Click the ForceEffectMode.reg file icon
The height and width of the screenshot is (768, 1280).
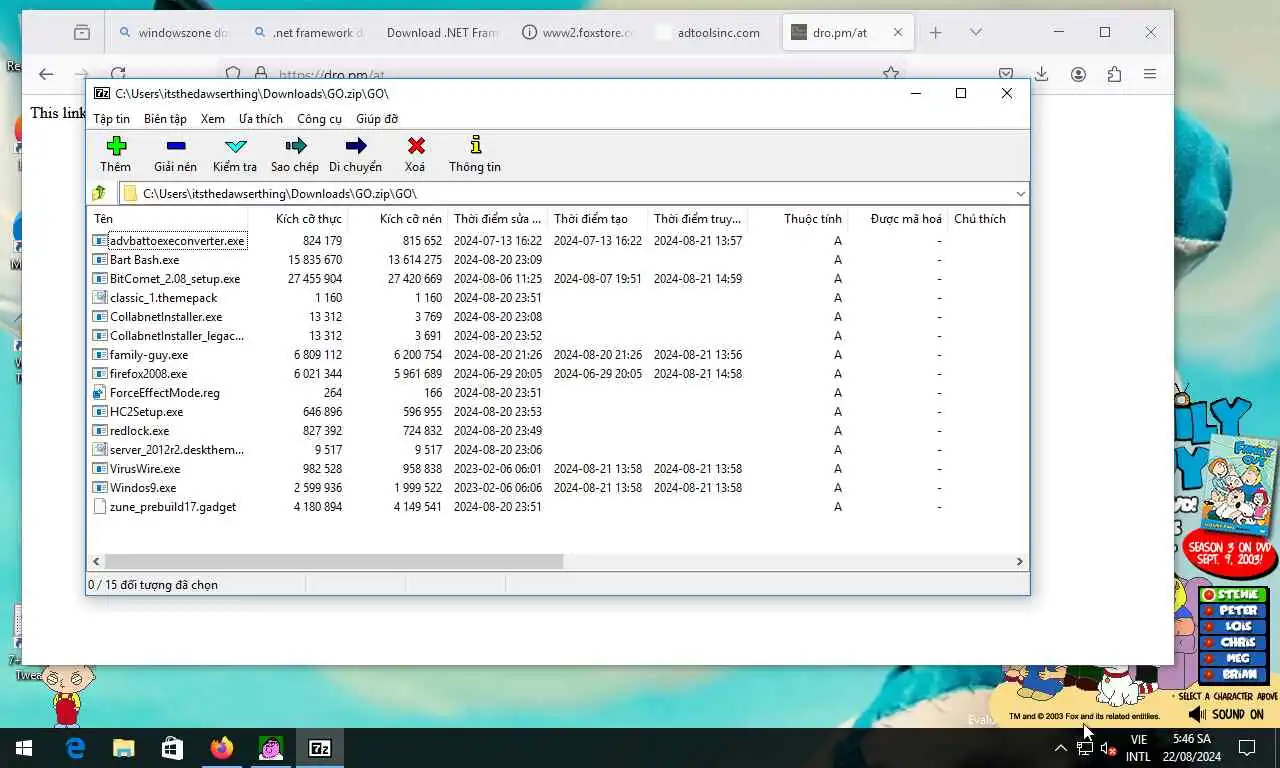pos(99,393)
